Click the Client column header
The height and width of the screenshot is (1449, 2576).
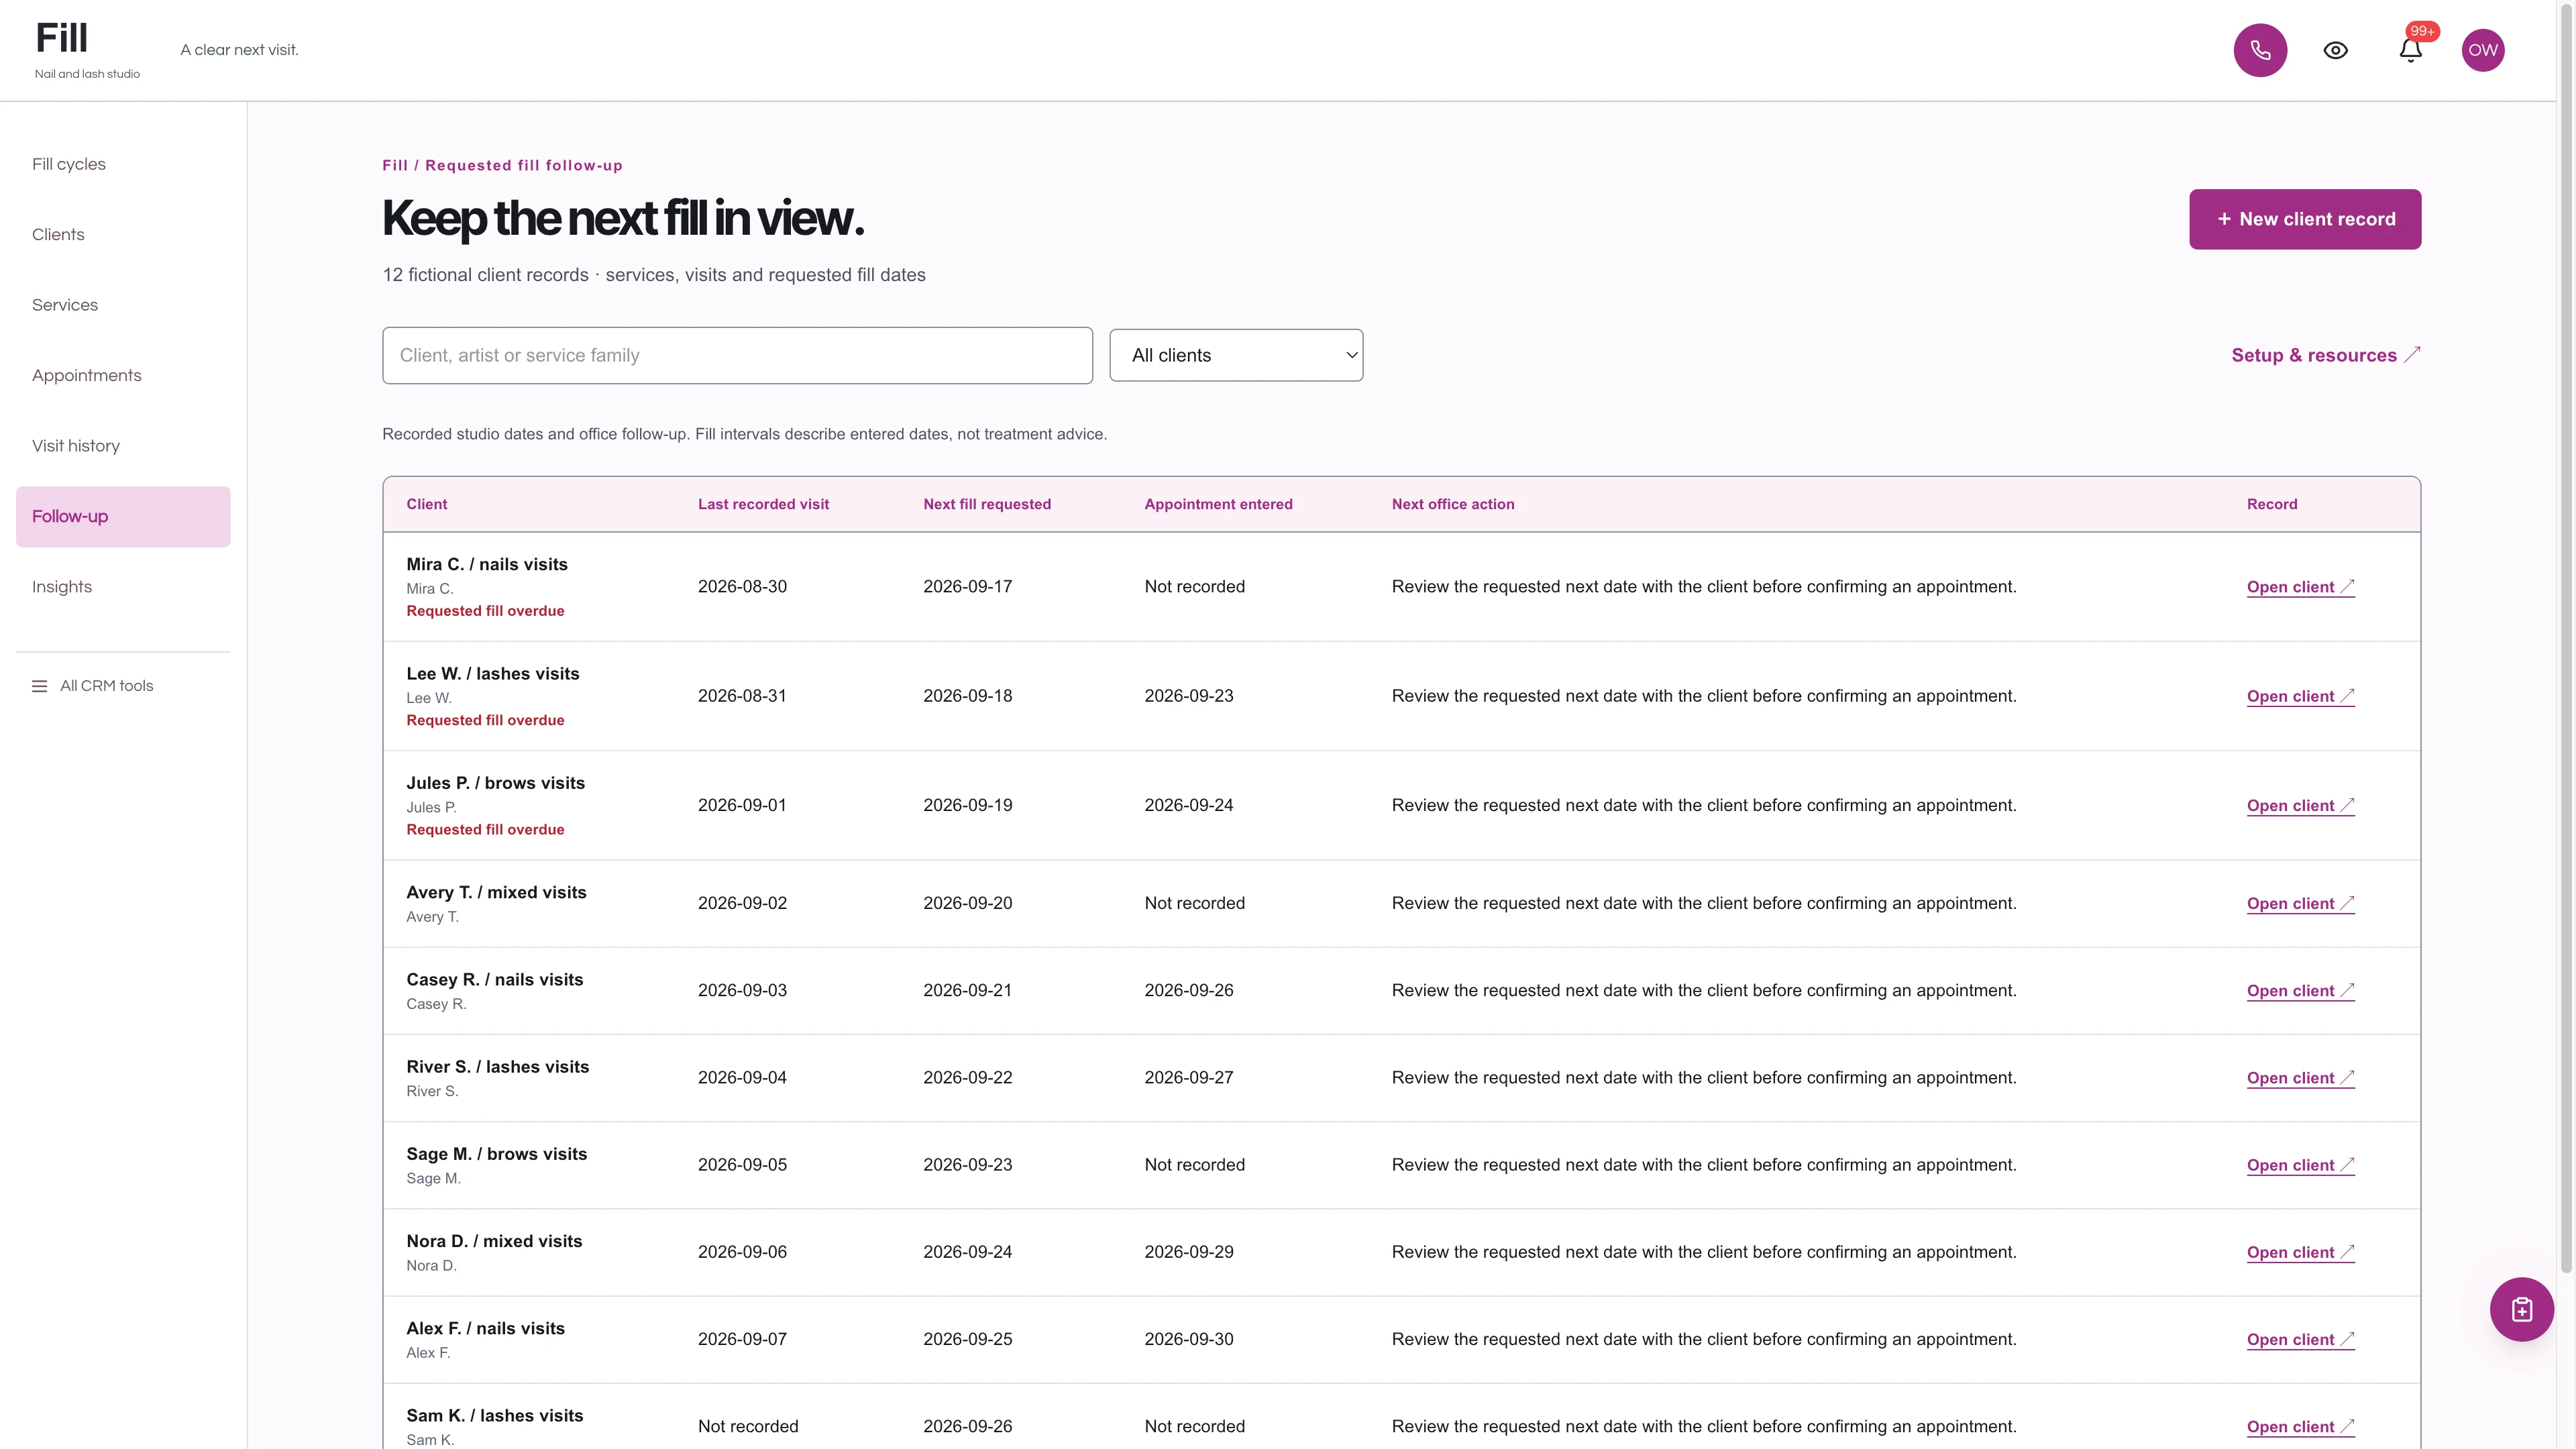click(427, 504)
